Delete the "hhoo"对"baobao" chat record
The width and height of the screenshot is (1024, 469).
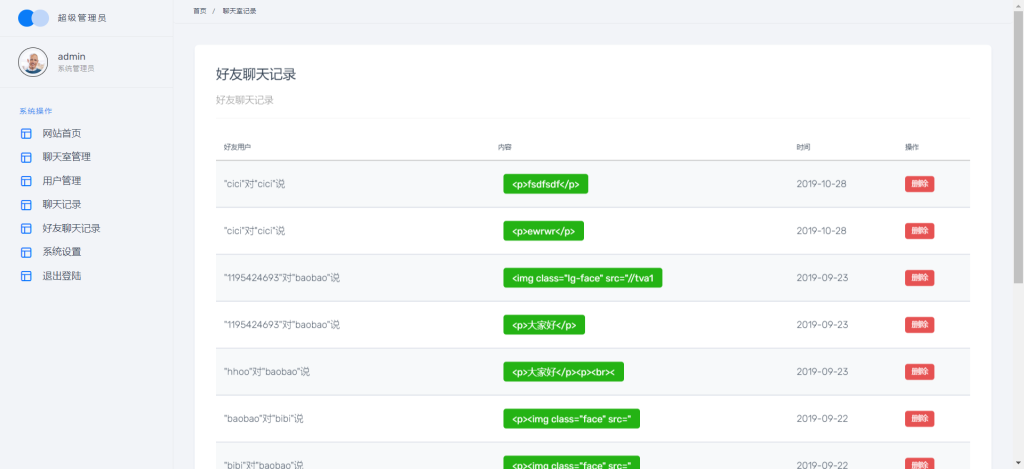click(919, 372)
